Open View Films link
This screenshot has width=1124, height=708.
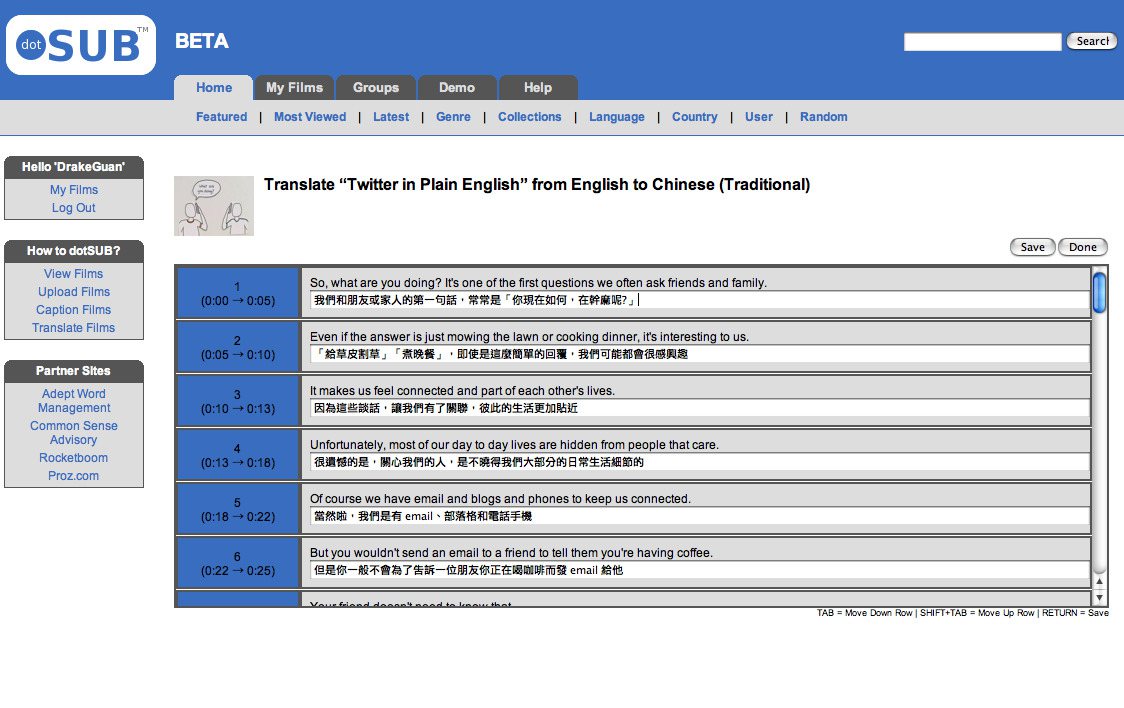click(73, 274)
